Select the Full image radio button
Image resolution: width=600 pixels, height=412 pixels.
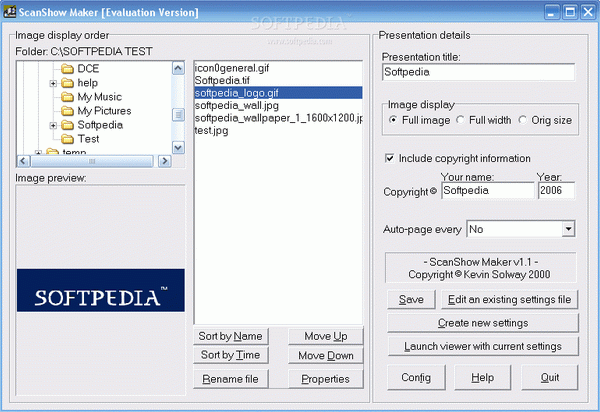[x=393, y=120]
